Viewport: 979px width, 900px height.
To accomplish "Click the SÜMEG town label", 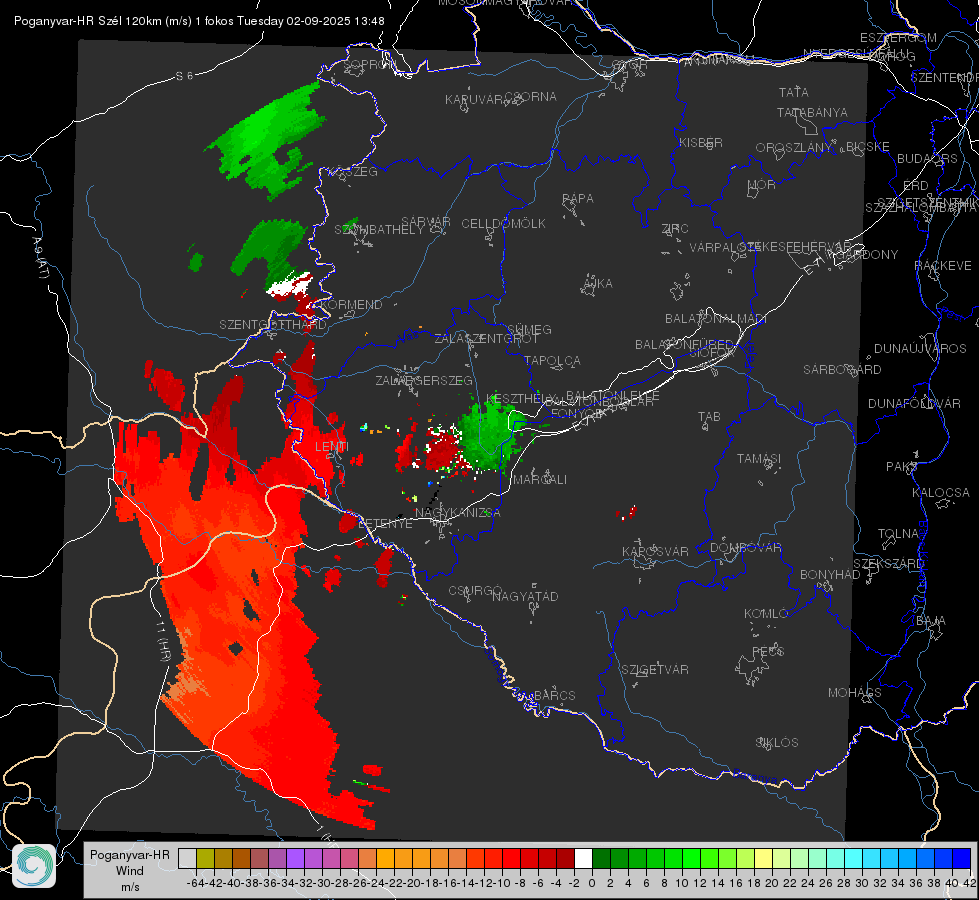I will click(529, 329).
